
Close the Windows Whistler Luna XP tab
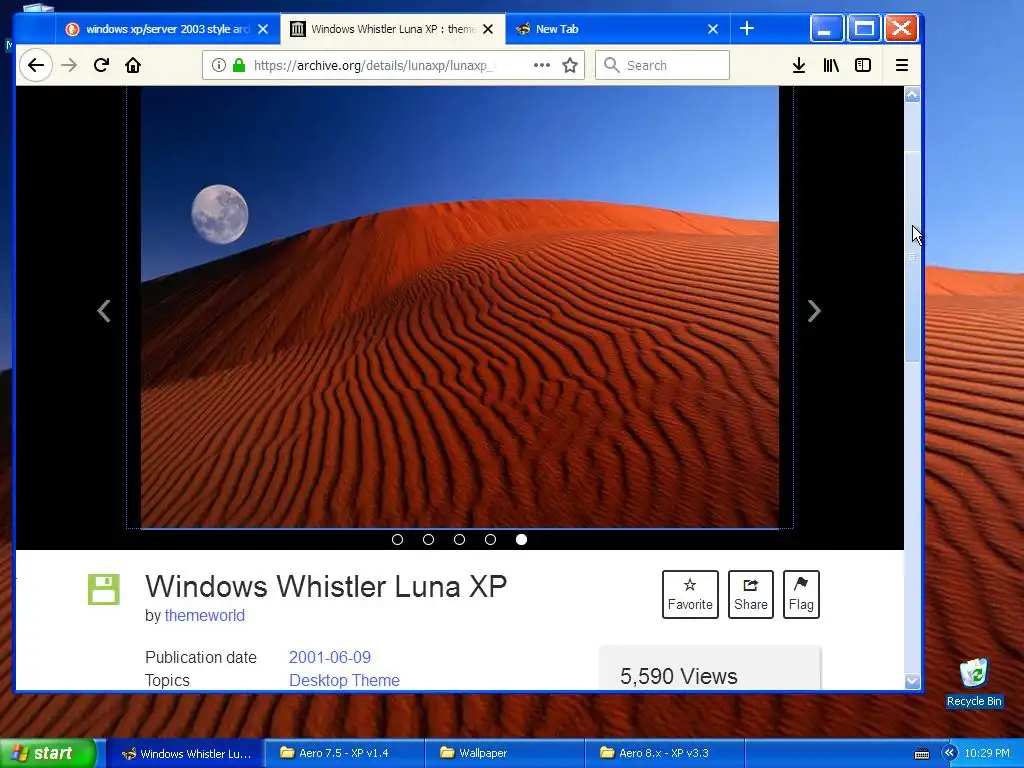pyautogui.click(x=488, y=29)
